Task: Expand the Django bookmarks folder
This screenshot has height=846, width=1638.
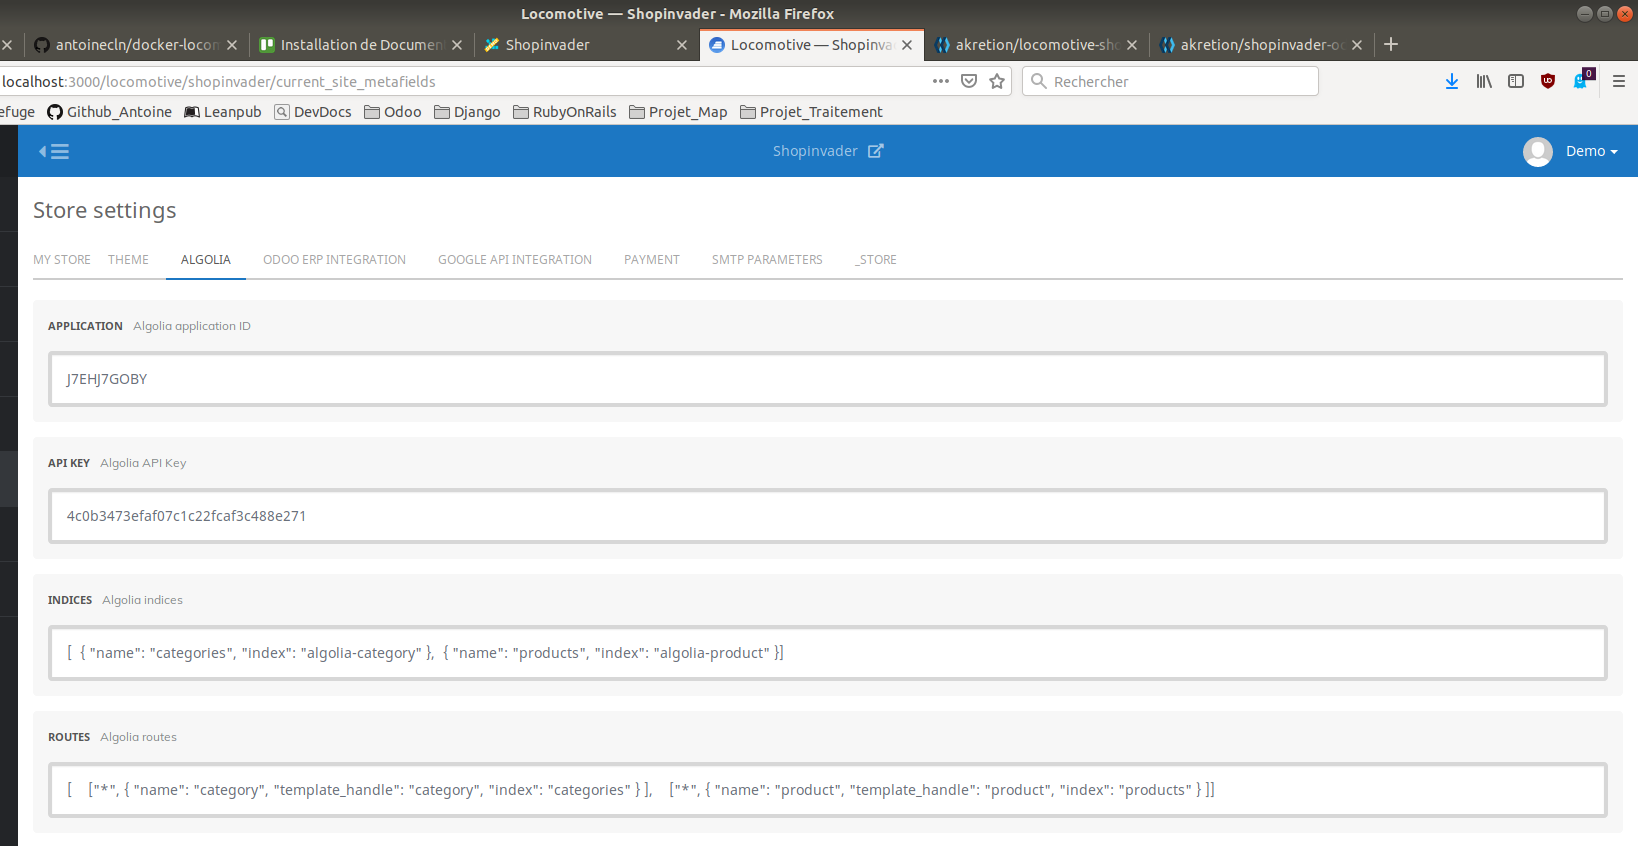Action: coord(467,112)
